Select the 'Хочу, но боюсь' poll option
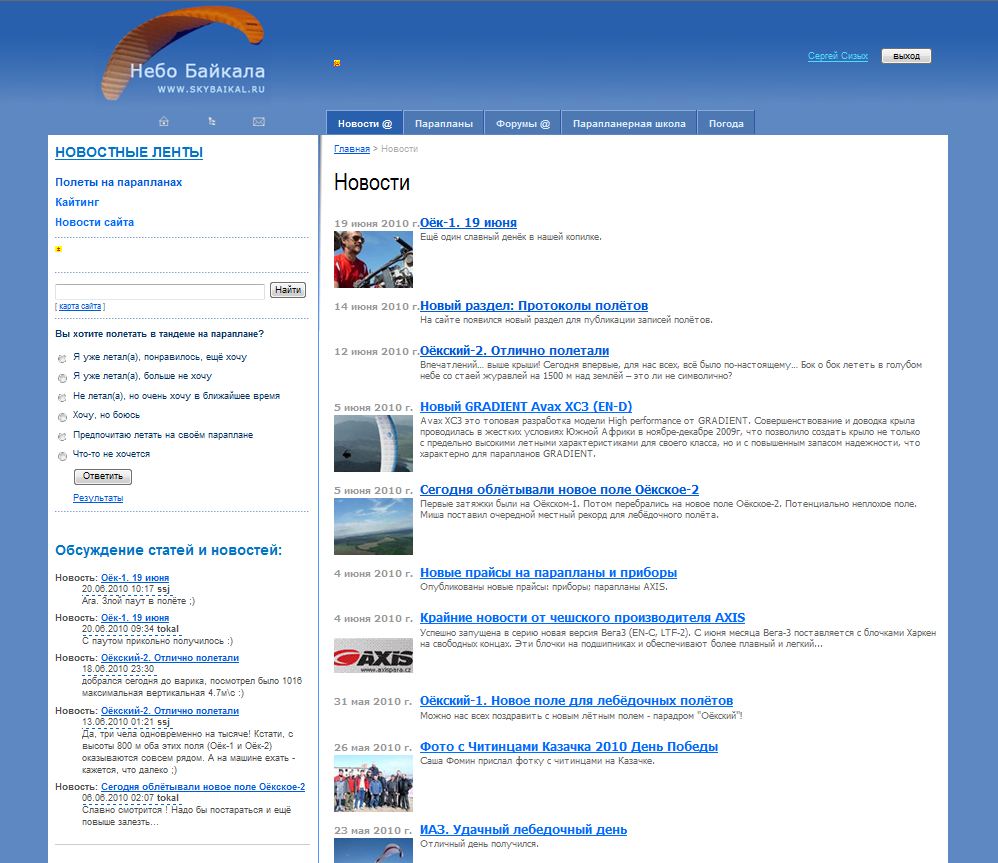 [63, 417]
